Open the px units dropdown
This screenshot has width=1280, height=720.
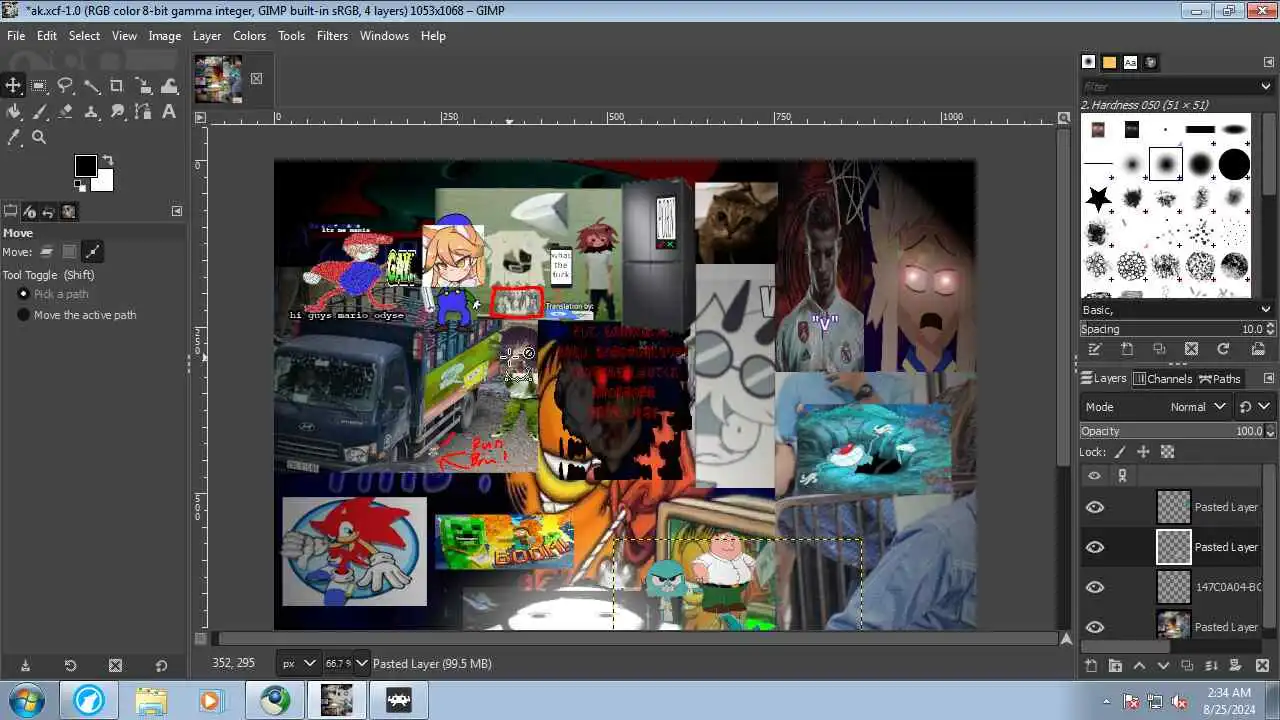(x=298, y=663)
